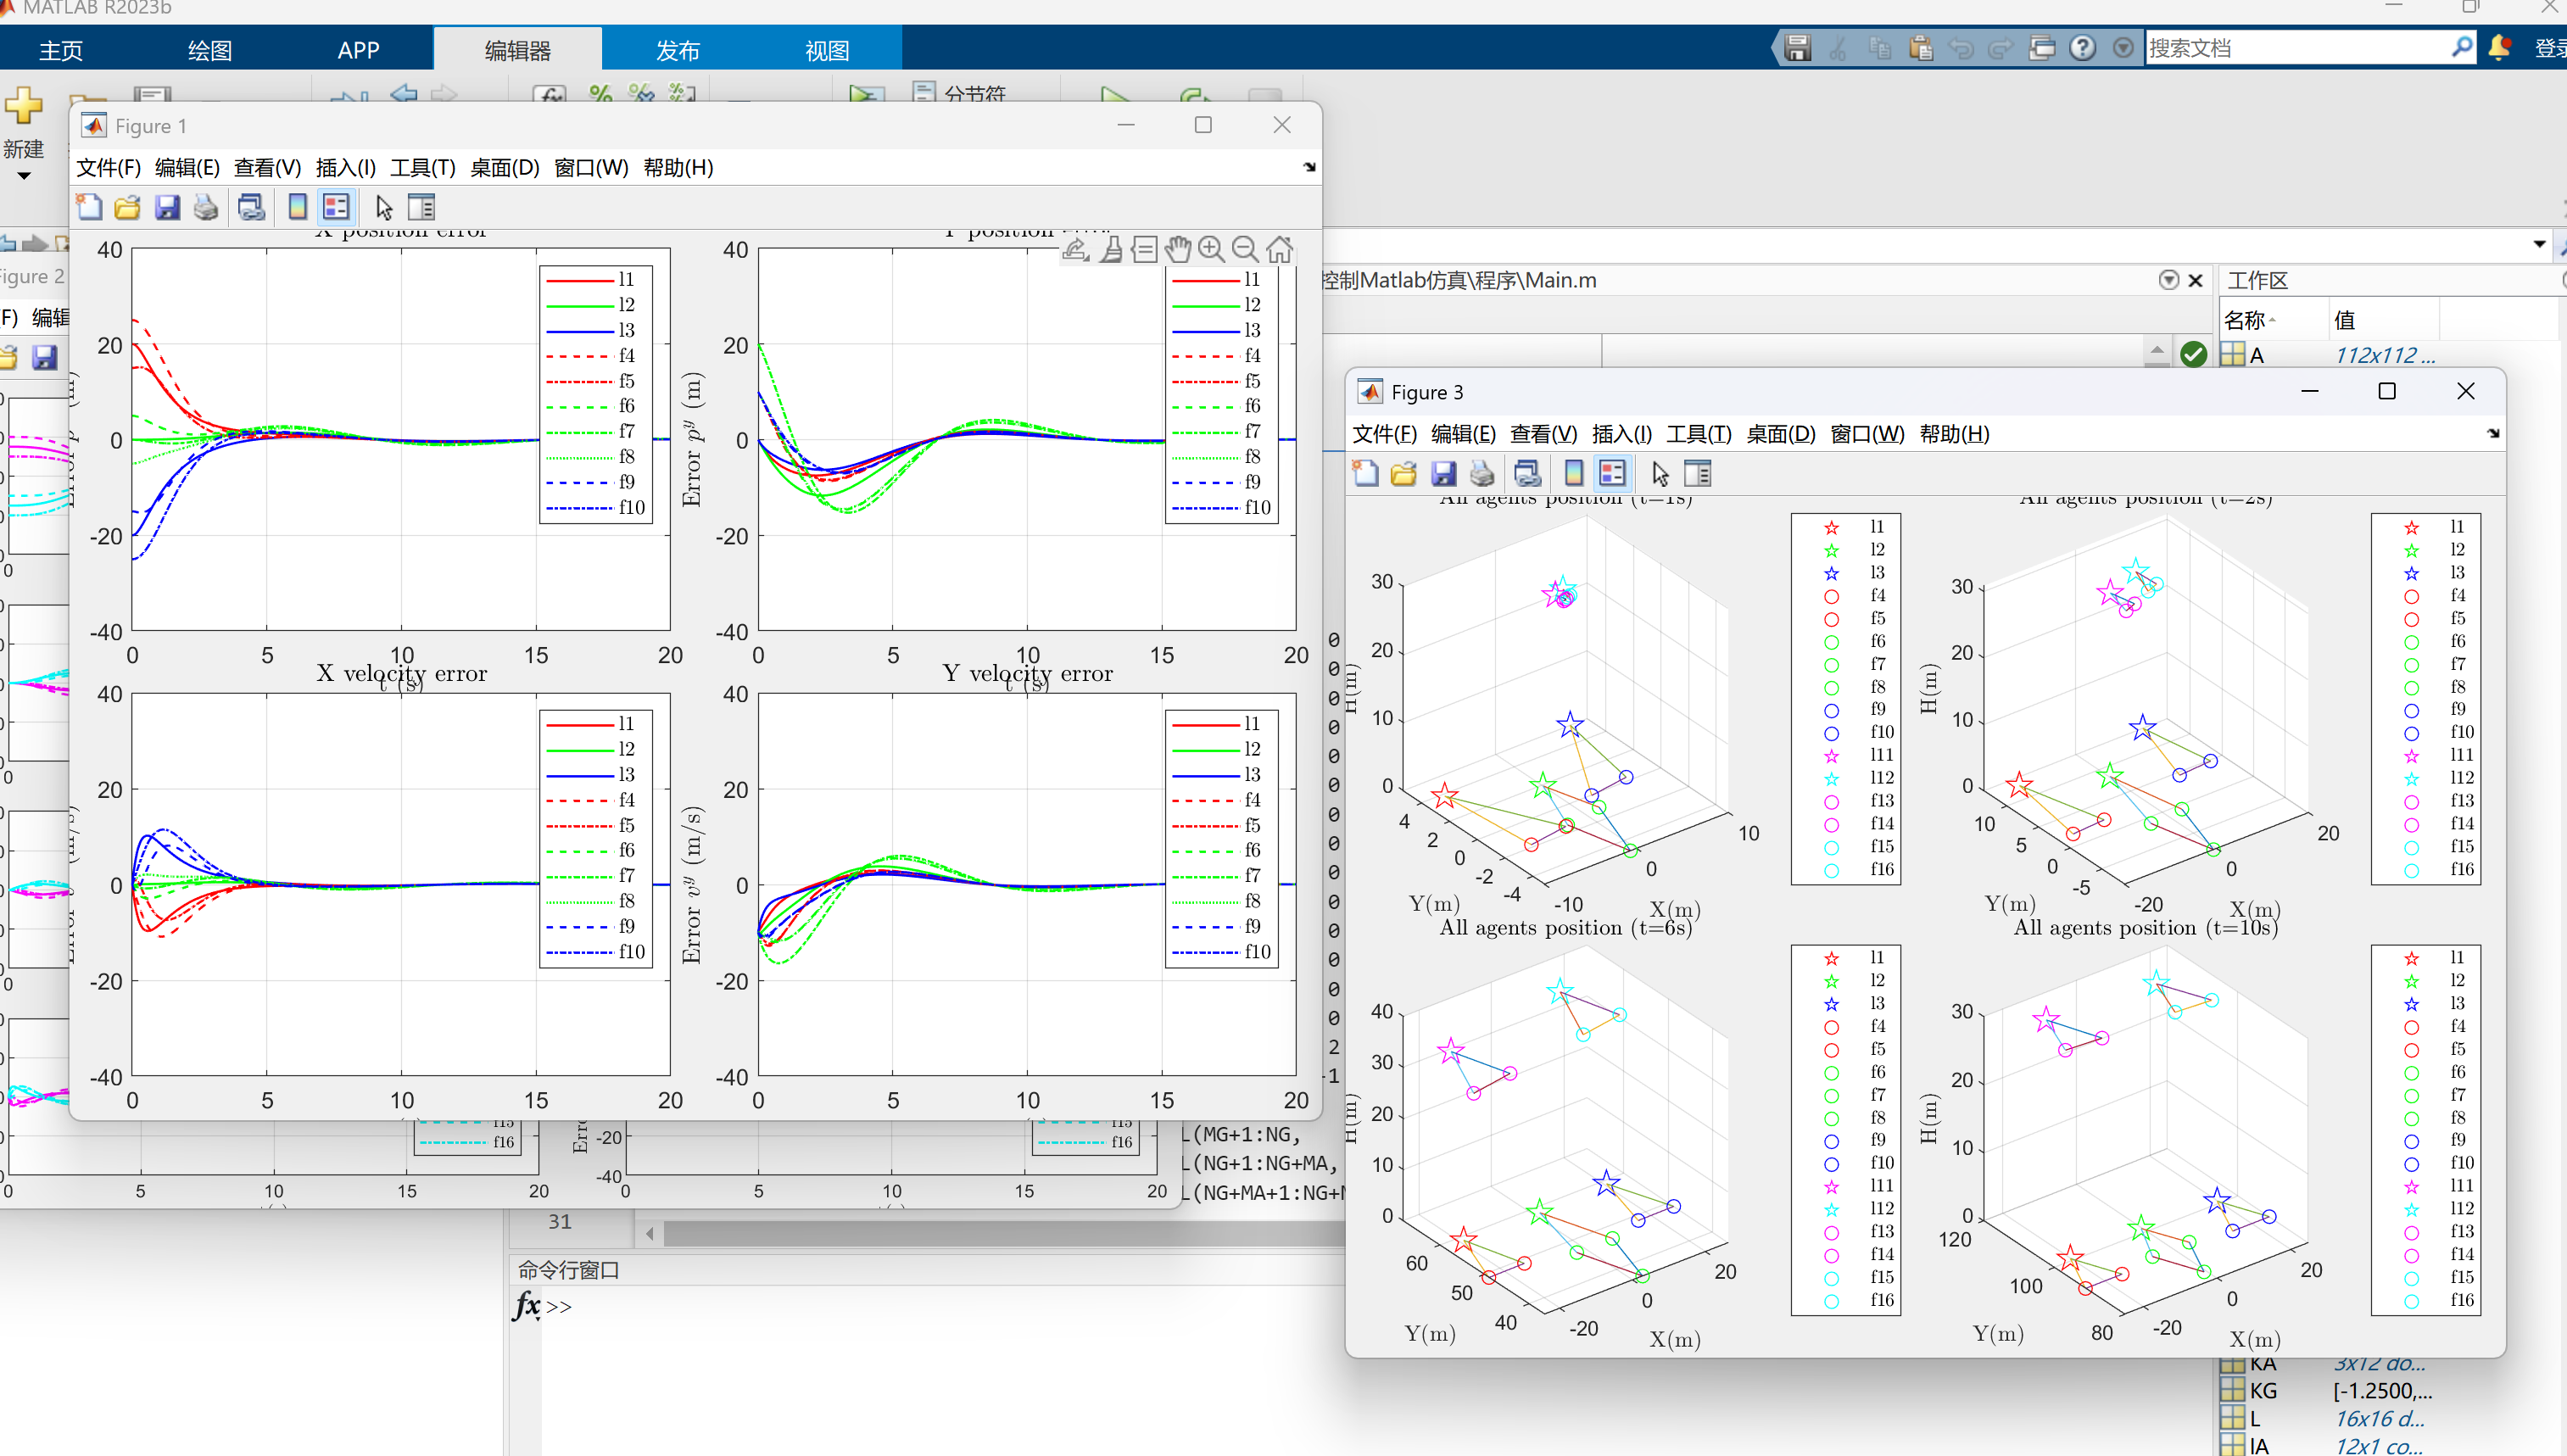Image resolution: width=2567 pixels, height=1456 pixels.
Task: Click Undo icon in MATLAB quick access toolbar
Action: 1961,47
